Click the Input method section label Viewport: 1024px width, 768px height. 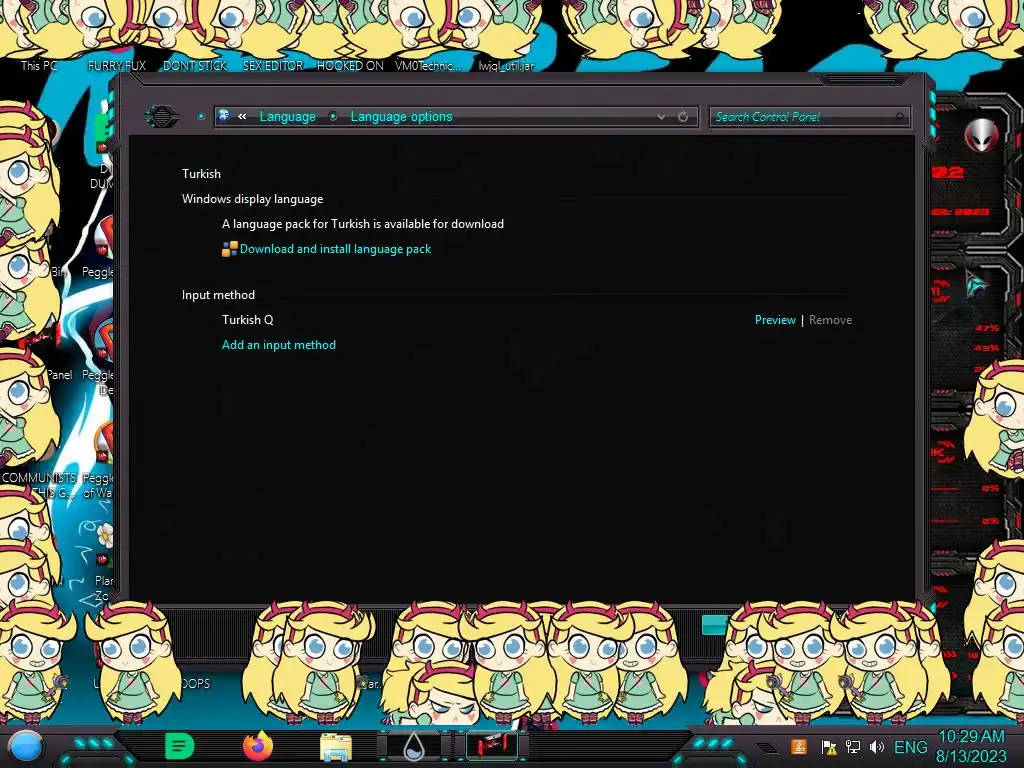click(218, 295)
